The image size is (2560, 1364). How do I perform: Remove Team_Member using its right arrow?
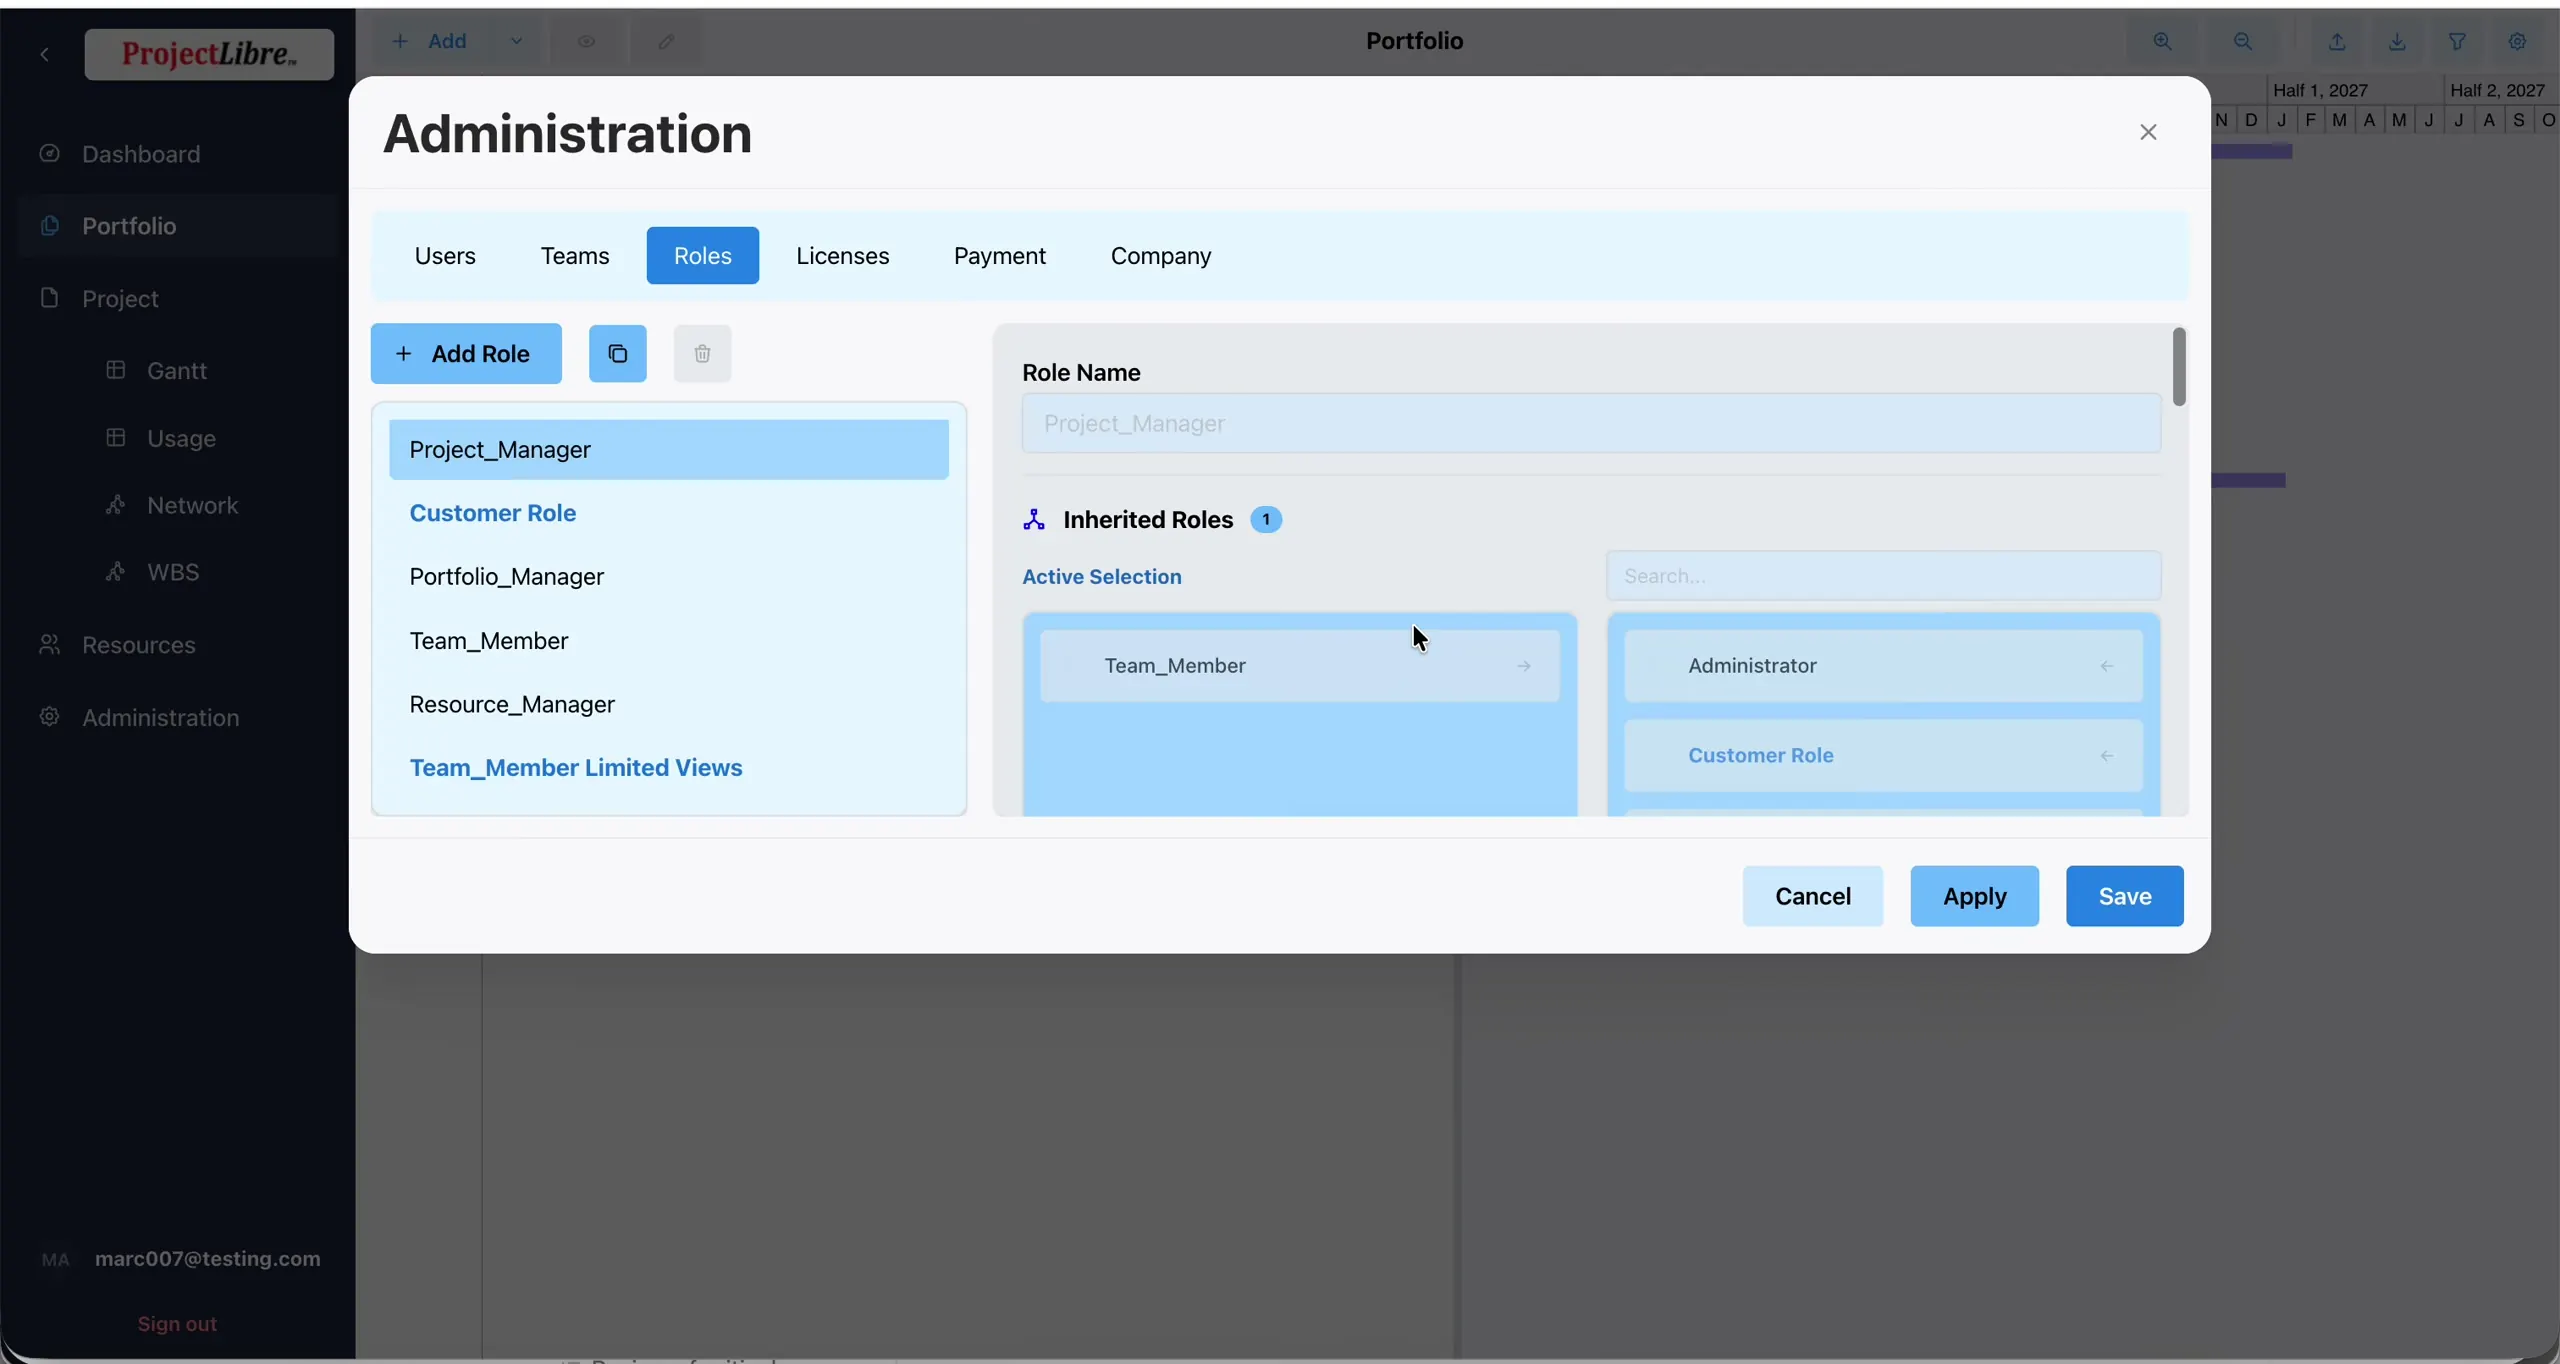(1523, 666)
